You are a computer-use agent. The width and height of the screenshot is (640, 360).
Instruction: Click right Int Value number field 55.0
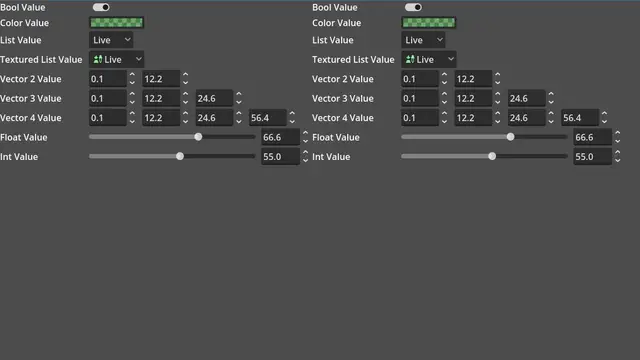[593, 157]
